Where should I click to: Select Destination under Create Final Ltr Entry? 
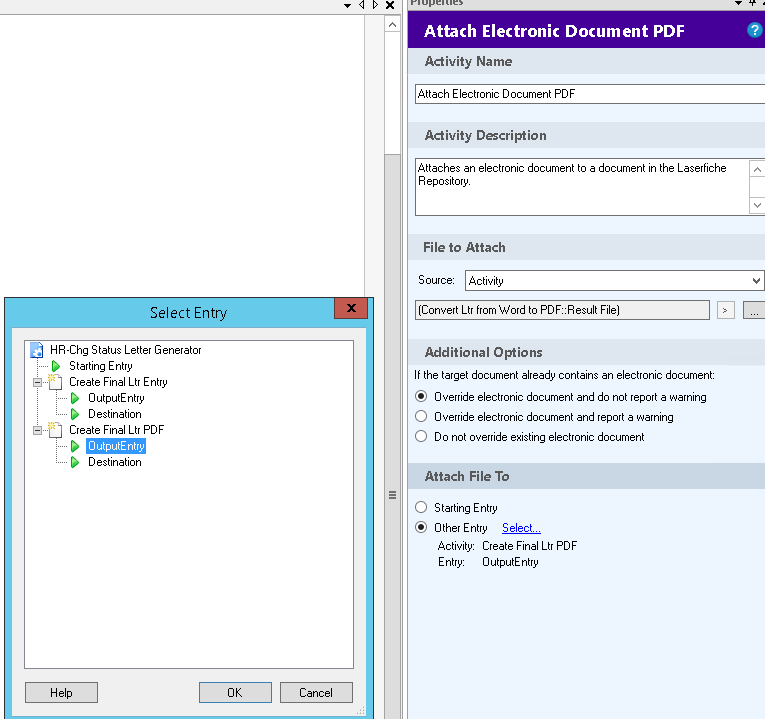pos(114,414)
